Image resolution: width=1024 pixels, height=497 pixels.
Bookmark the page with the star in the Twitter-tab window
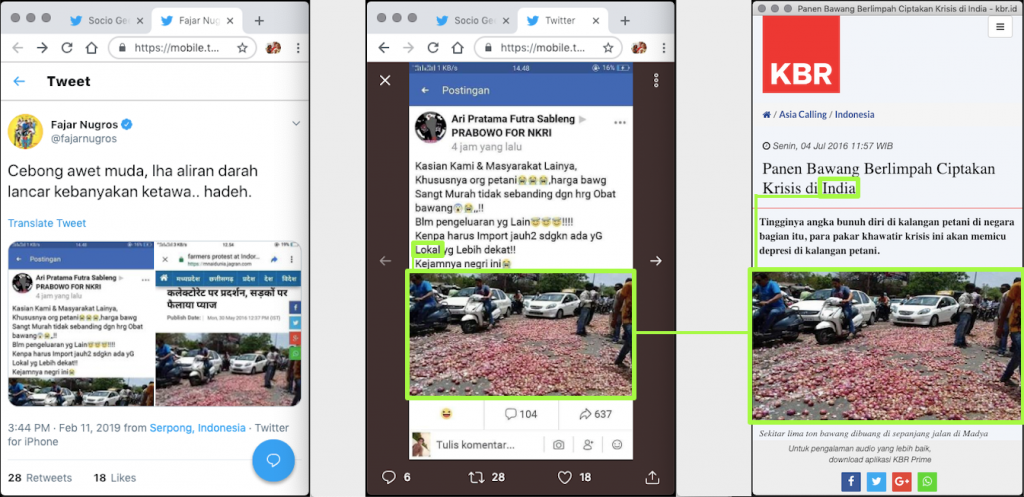(x=605, y=47)
